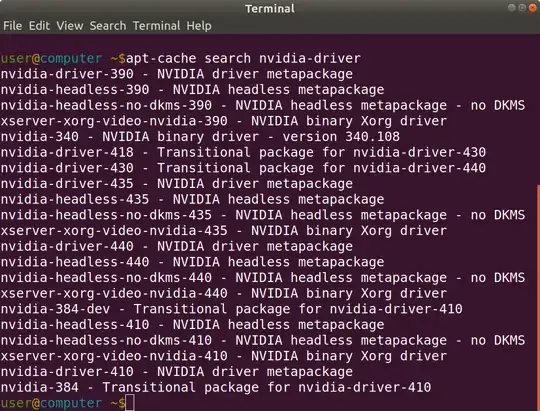540x411 pixels.
Task: Select the 'nvidia-driver-430 - Transitional package' line
Action: tap(243, 168)
